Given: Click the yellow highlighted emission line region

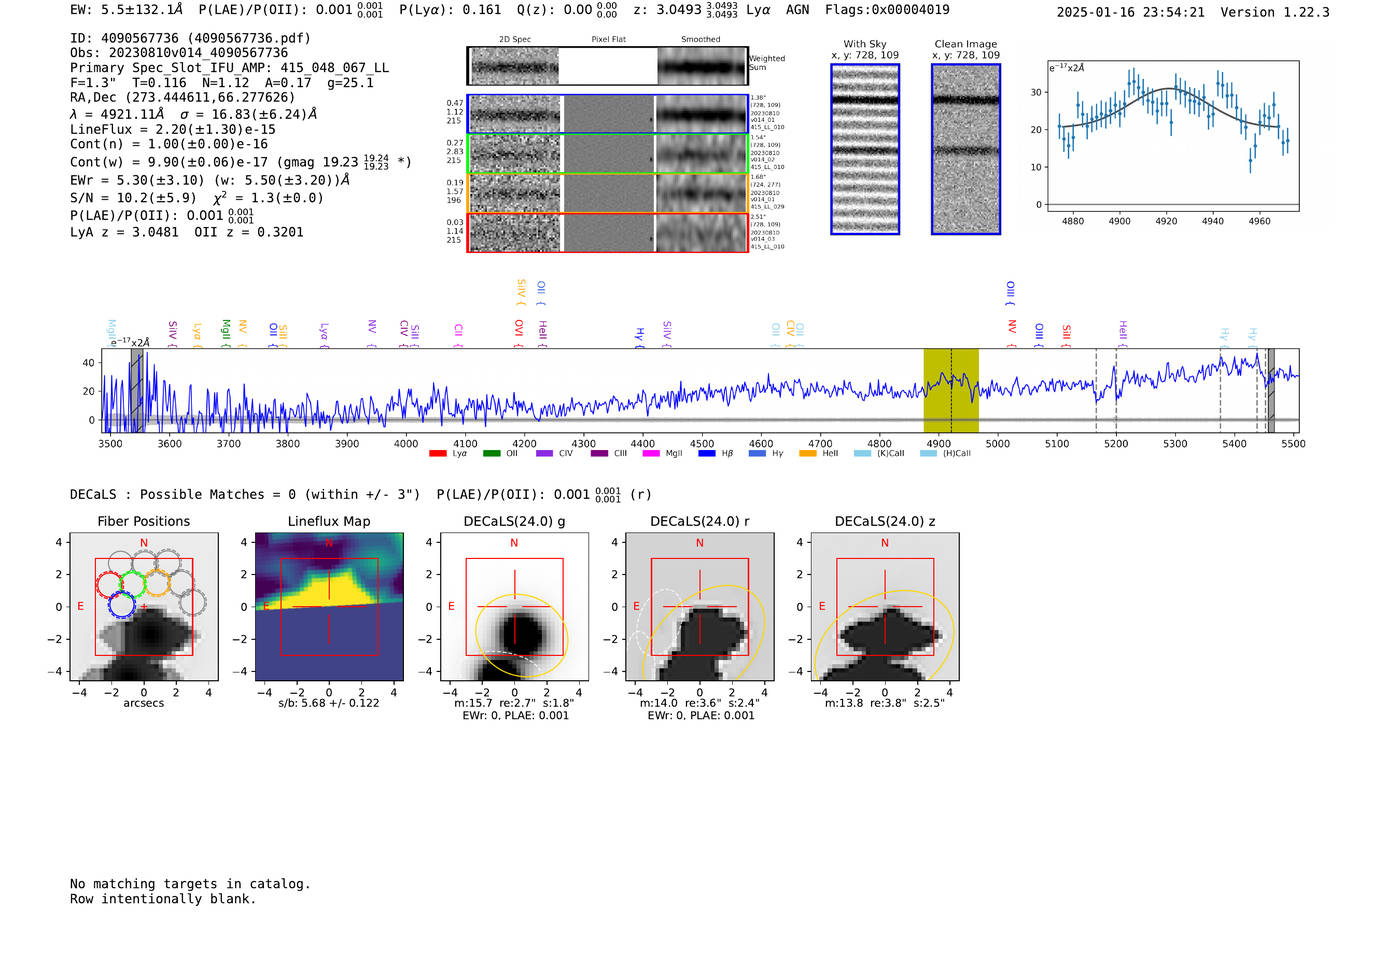Looking at the screenshot, I should click(x=950, y=390).
